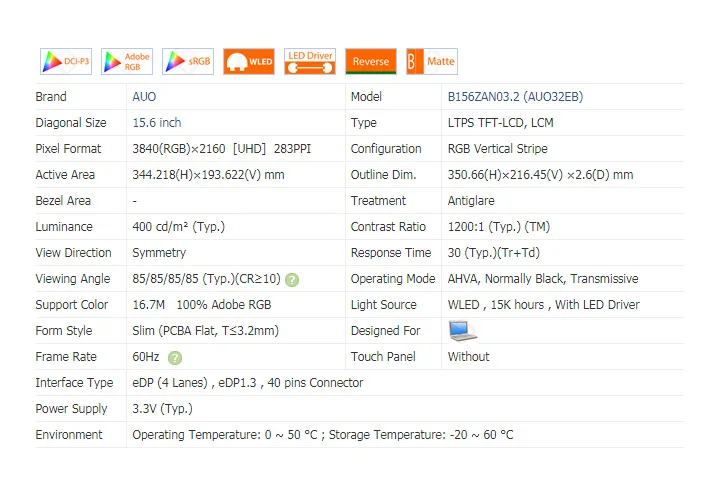Click the DCI-P3 color gamut badge

click(66, 61)
